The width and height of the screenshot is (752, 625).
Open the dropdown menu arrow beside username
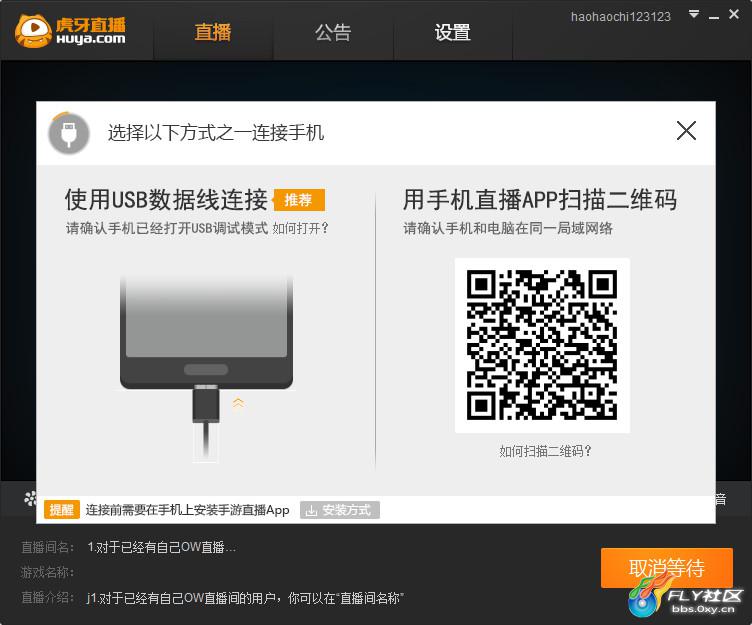pos(693,14)
